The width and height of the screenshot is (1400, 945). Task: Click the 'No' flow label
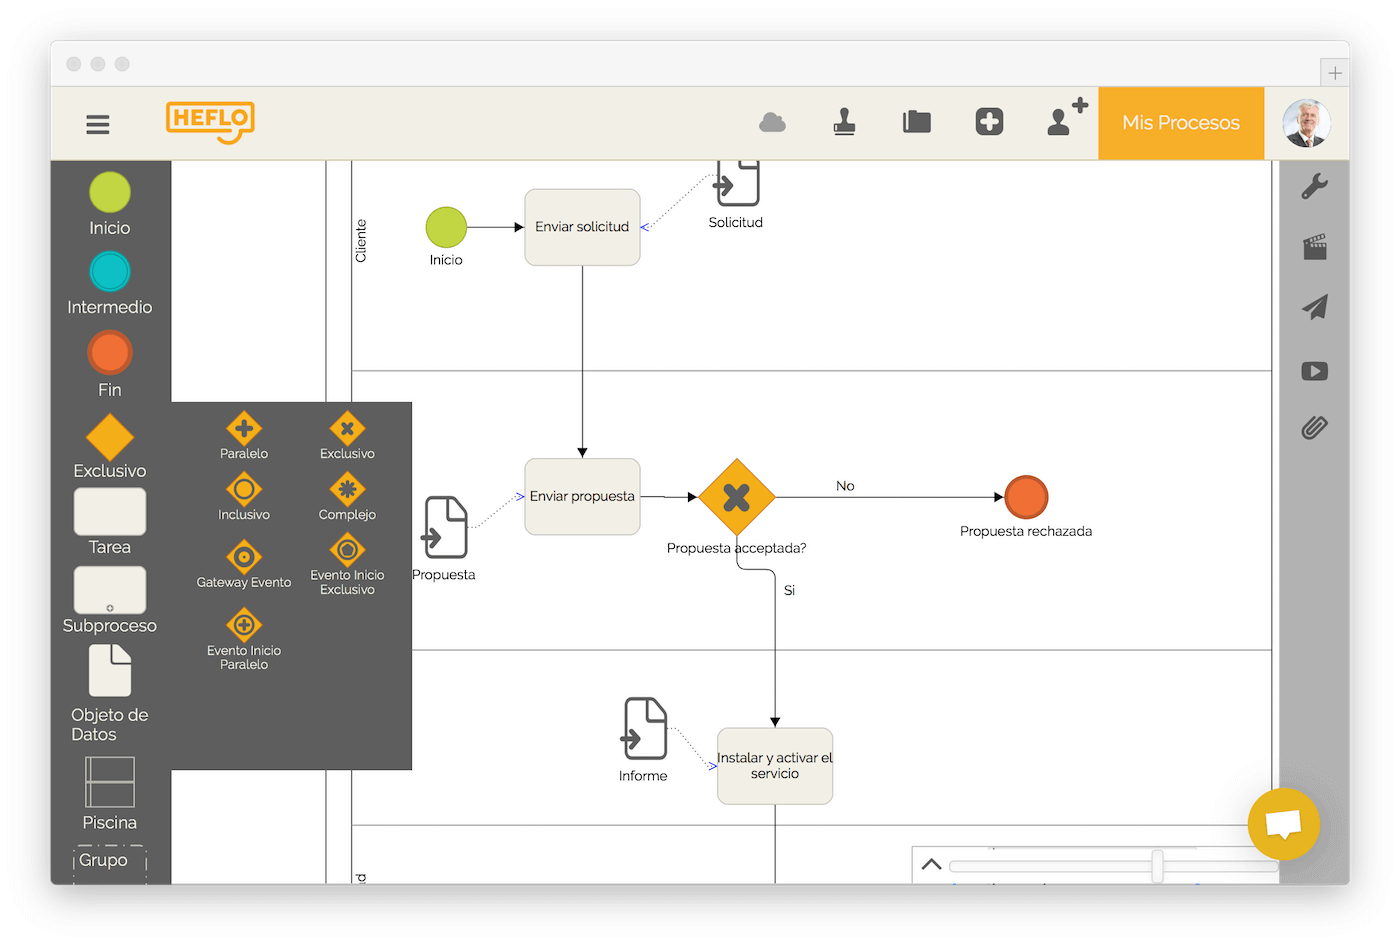(x=845, y=486)
